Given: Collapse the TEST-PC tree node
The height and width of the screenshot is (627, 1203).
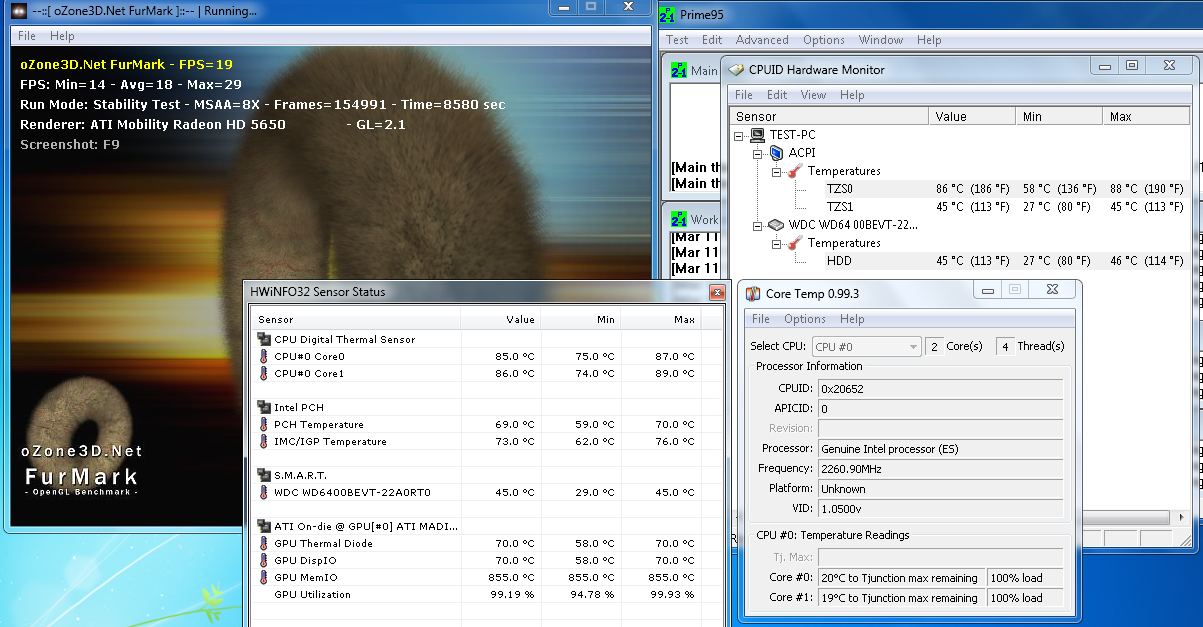Looking at the screenshot, I should tap(739, 135).
